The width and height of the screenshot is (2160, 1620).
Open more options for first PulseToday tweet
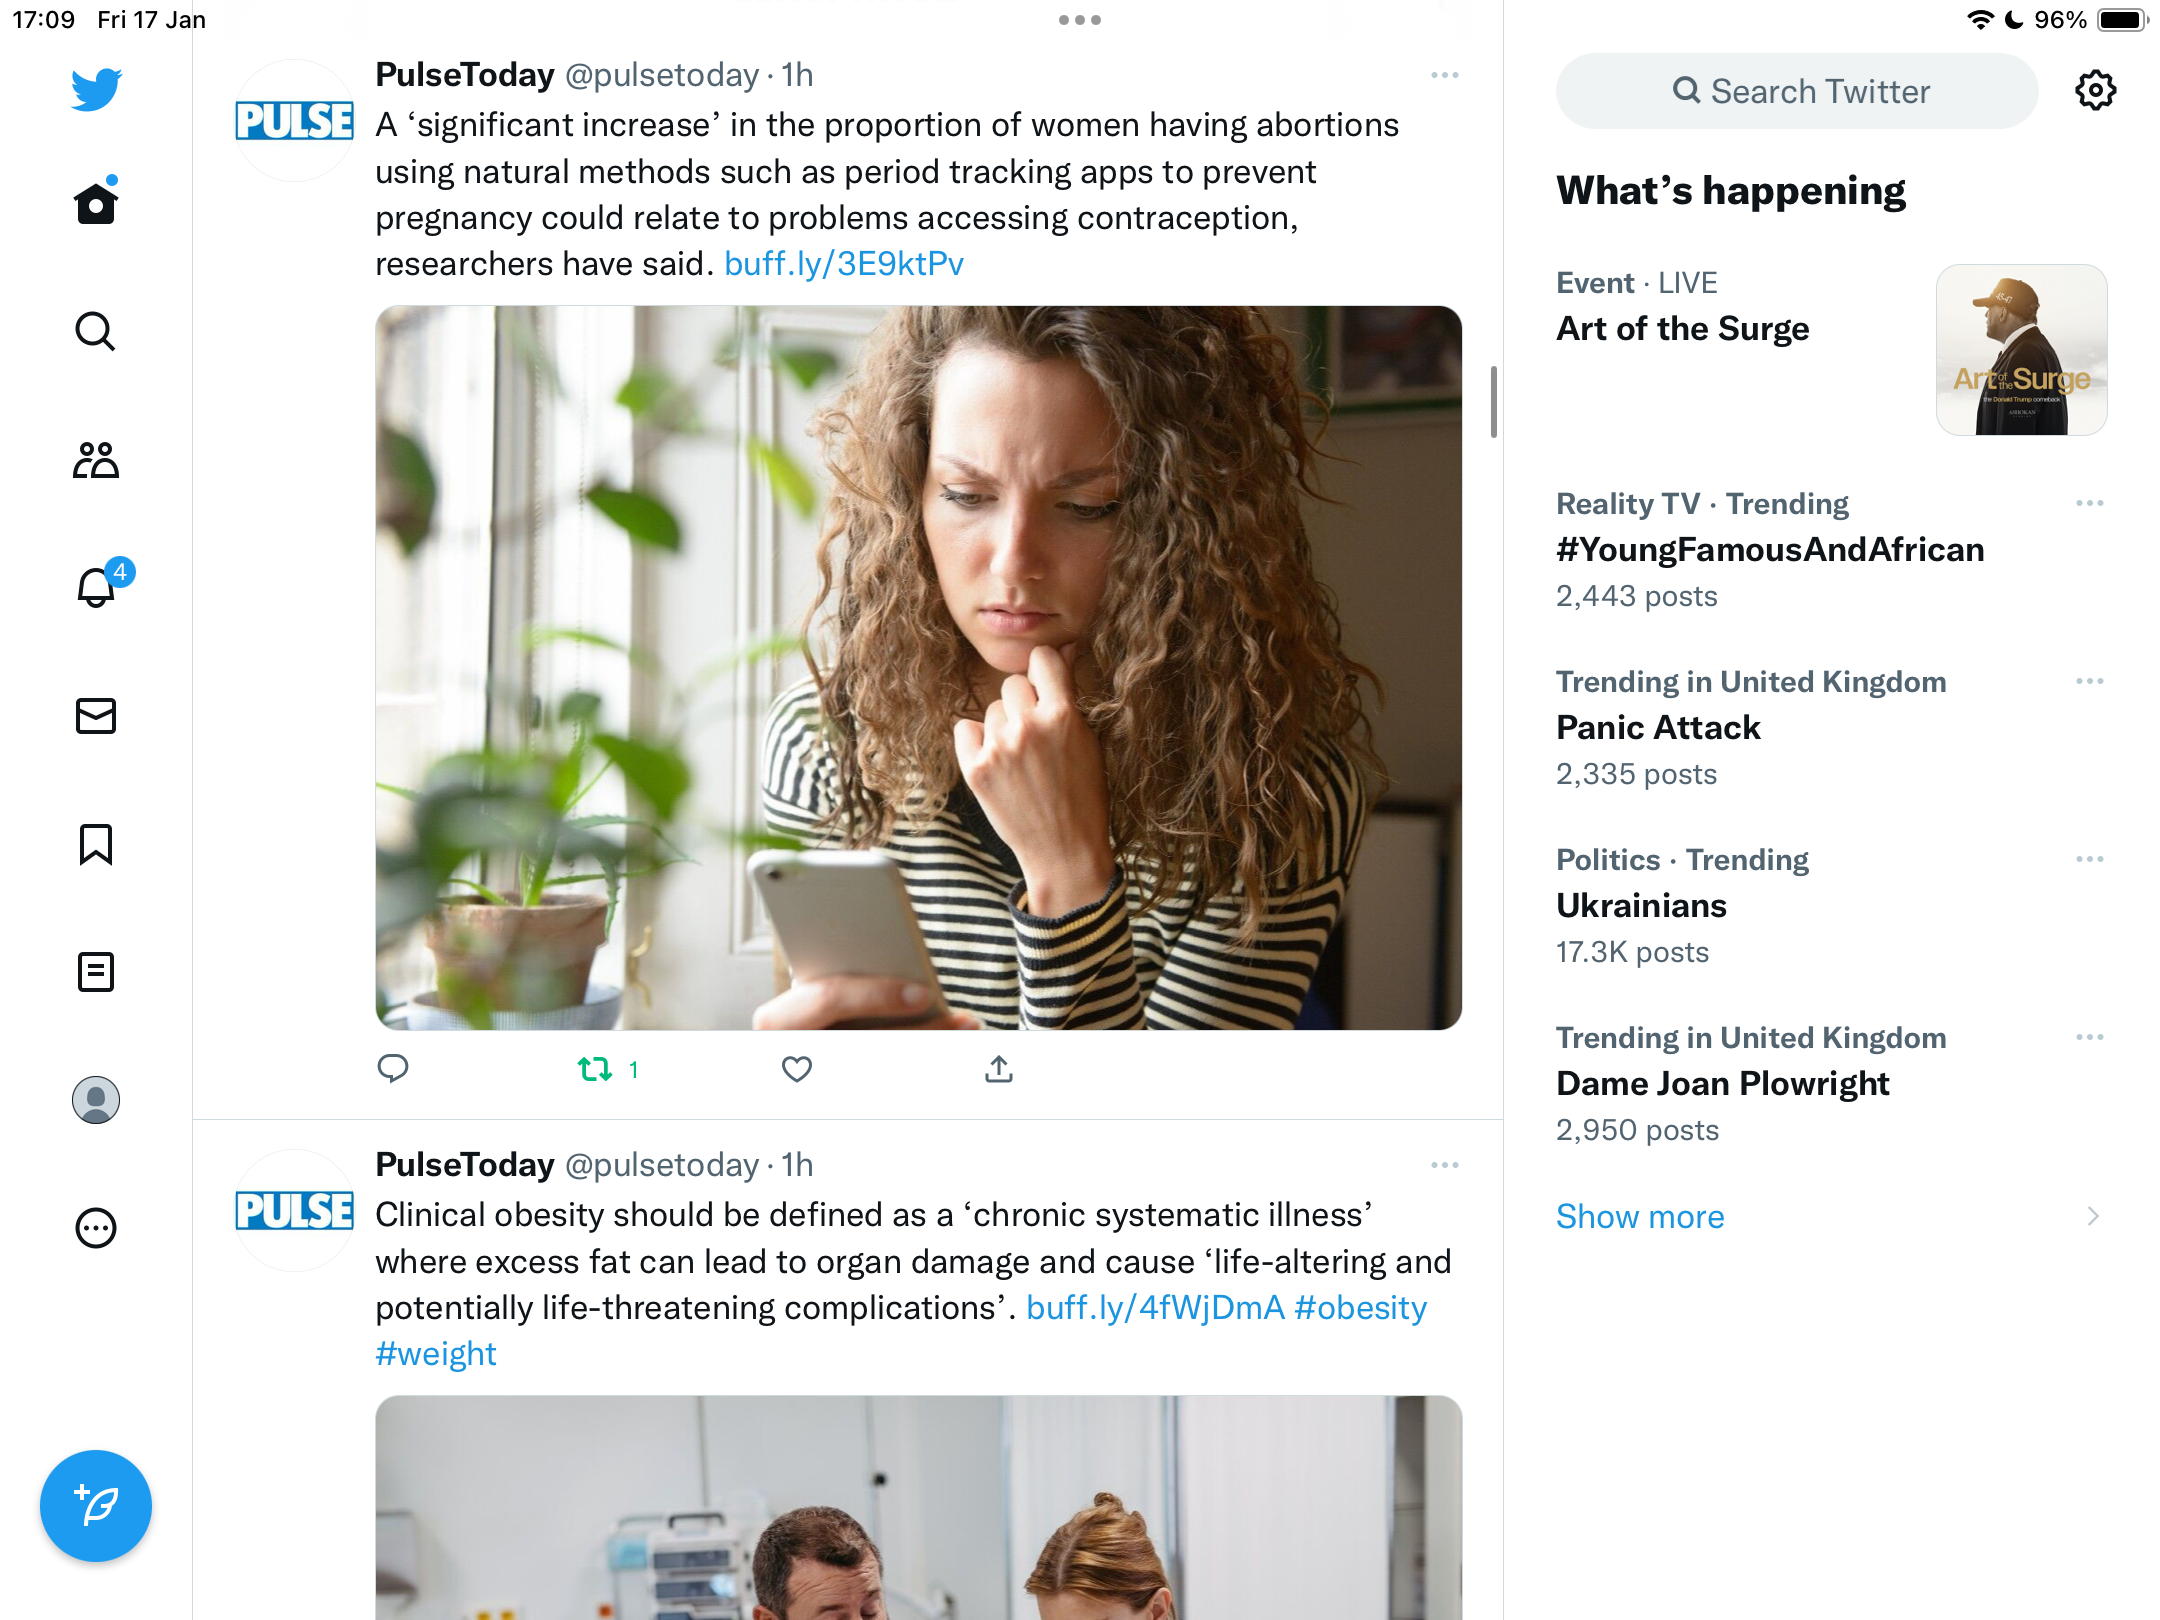1444,76
